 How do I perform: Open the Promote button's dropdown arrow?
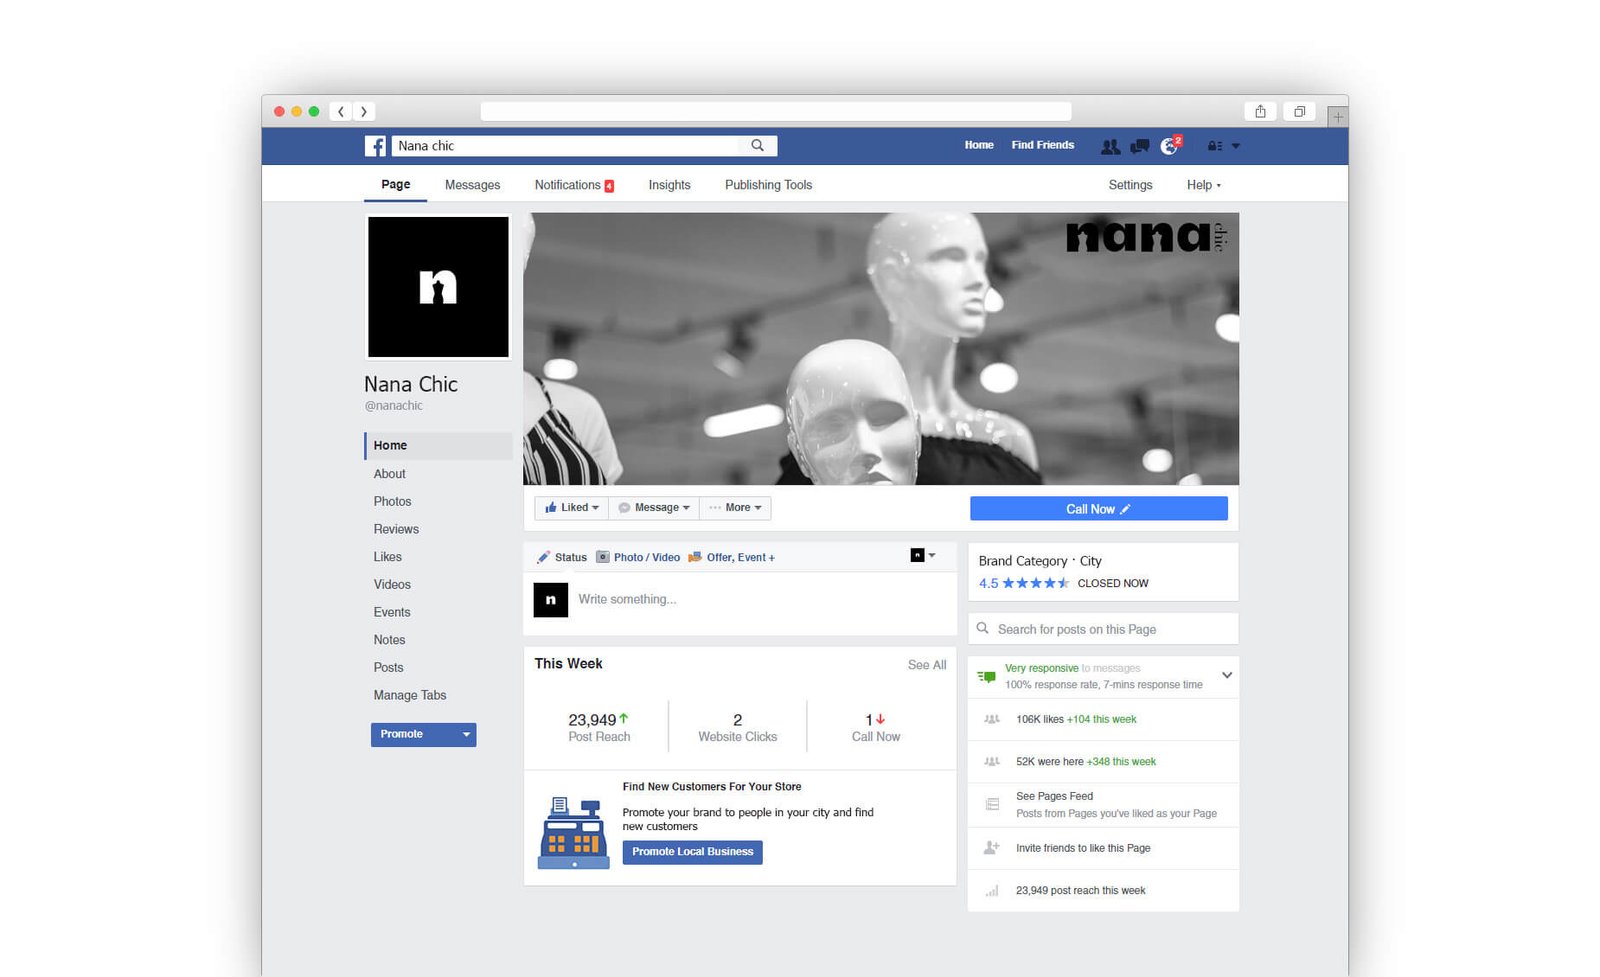465,734
